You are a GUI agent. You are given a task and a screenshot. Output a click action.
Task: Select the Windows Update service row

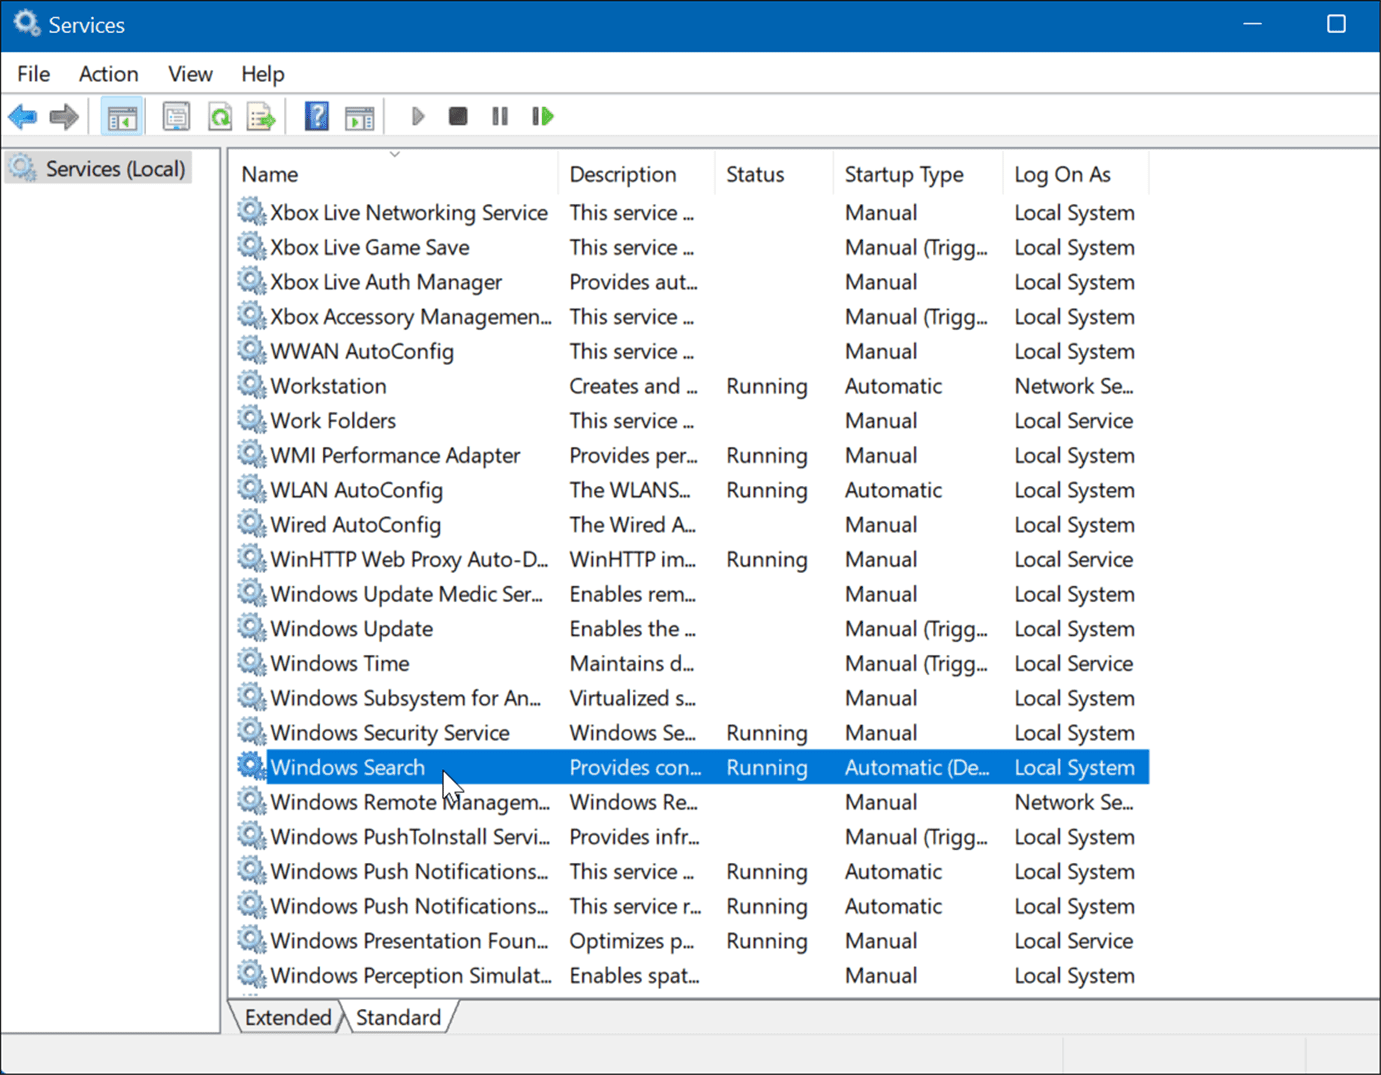(351, 629)
